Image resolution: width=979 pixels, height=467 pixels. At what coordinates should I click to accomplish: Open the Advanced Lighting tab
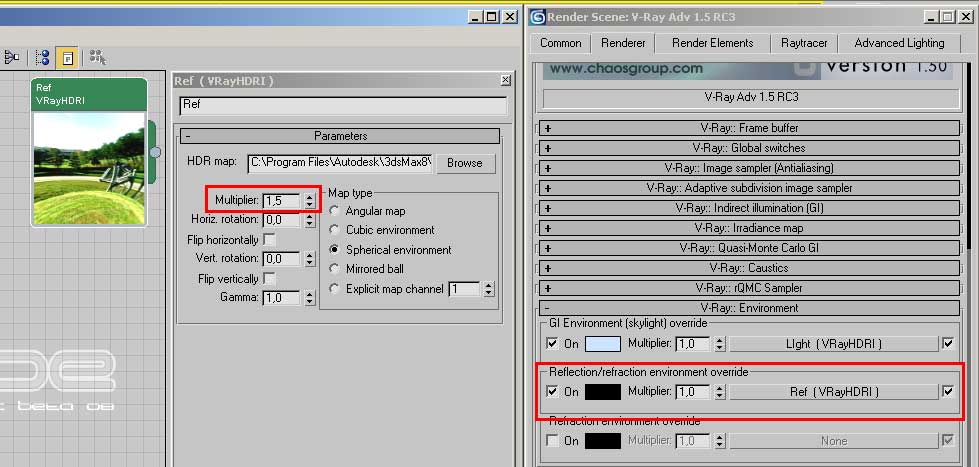(x=899, y=43)
